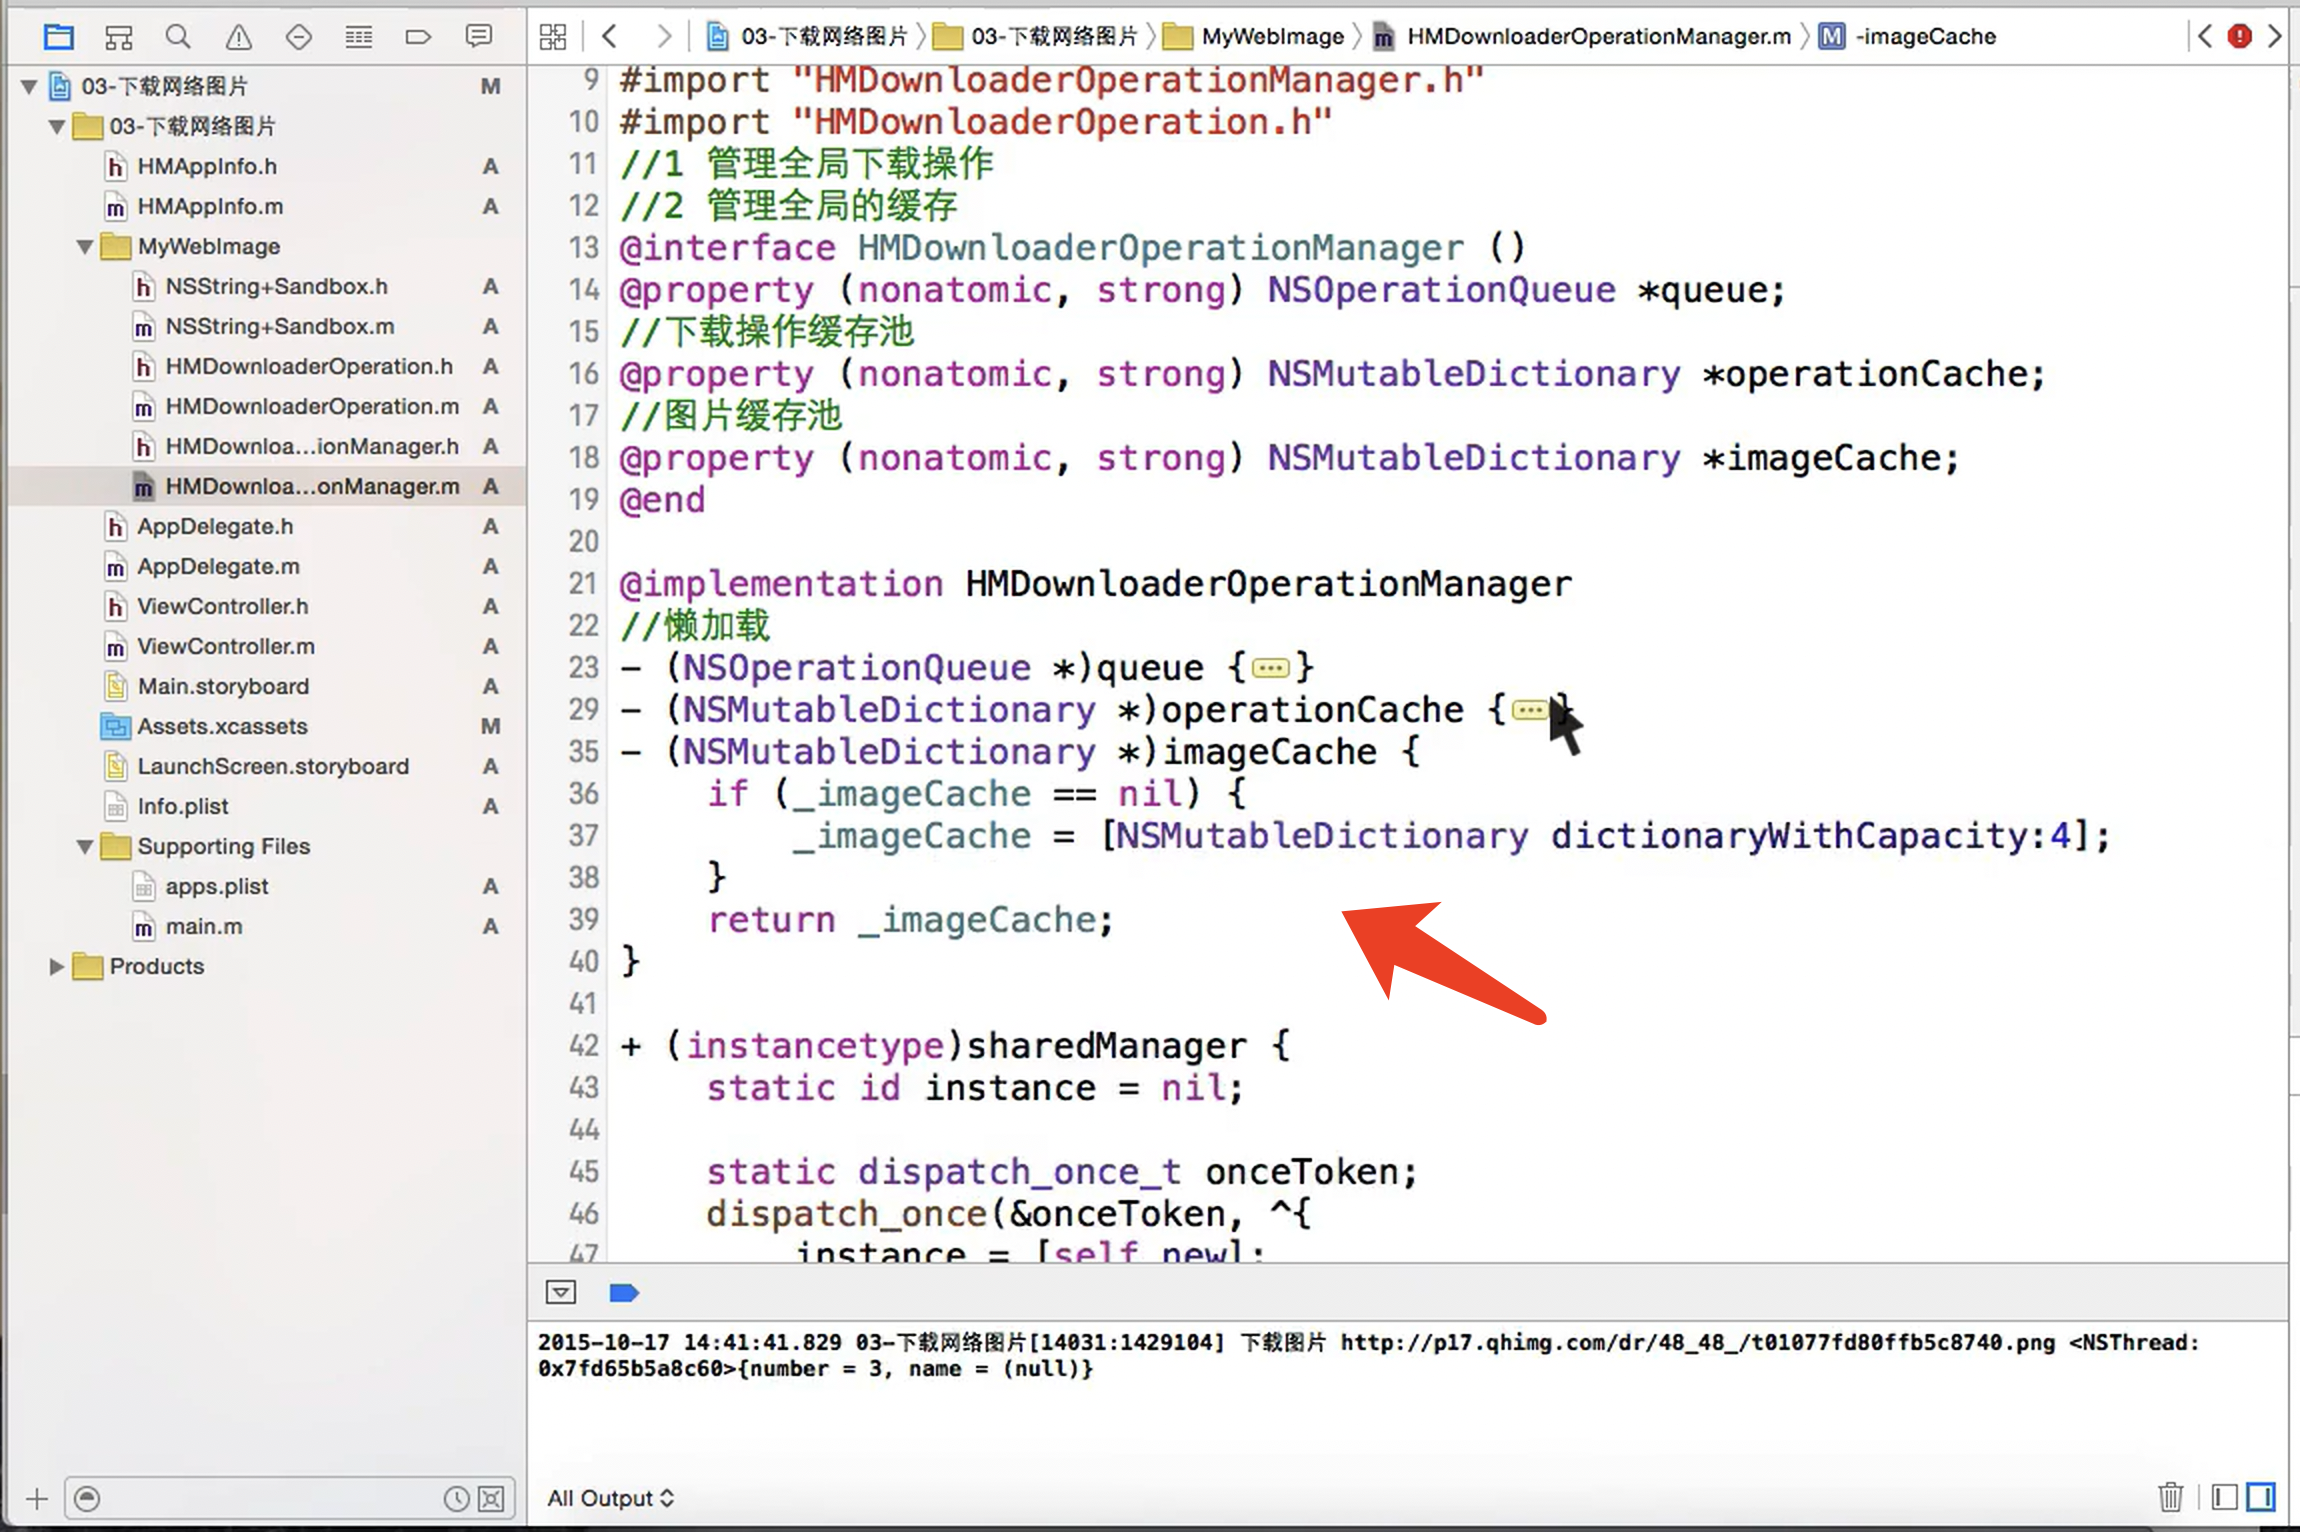The image size is (2300, 1532).
Task: Click the add plus button at the navigator bottom
Action: pyautogui.click(x=37, y=1499)
